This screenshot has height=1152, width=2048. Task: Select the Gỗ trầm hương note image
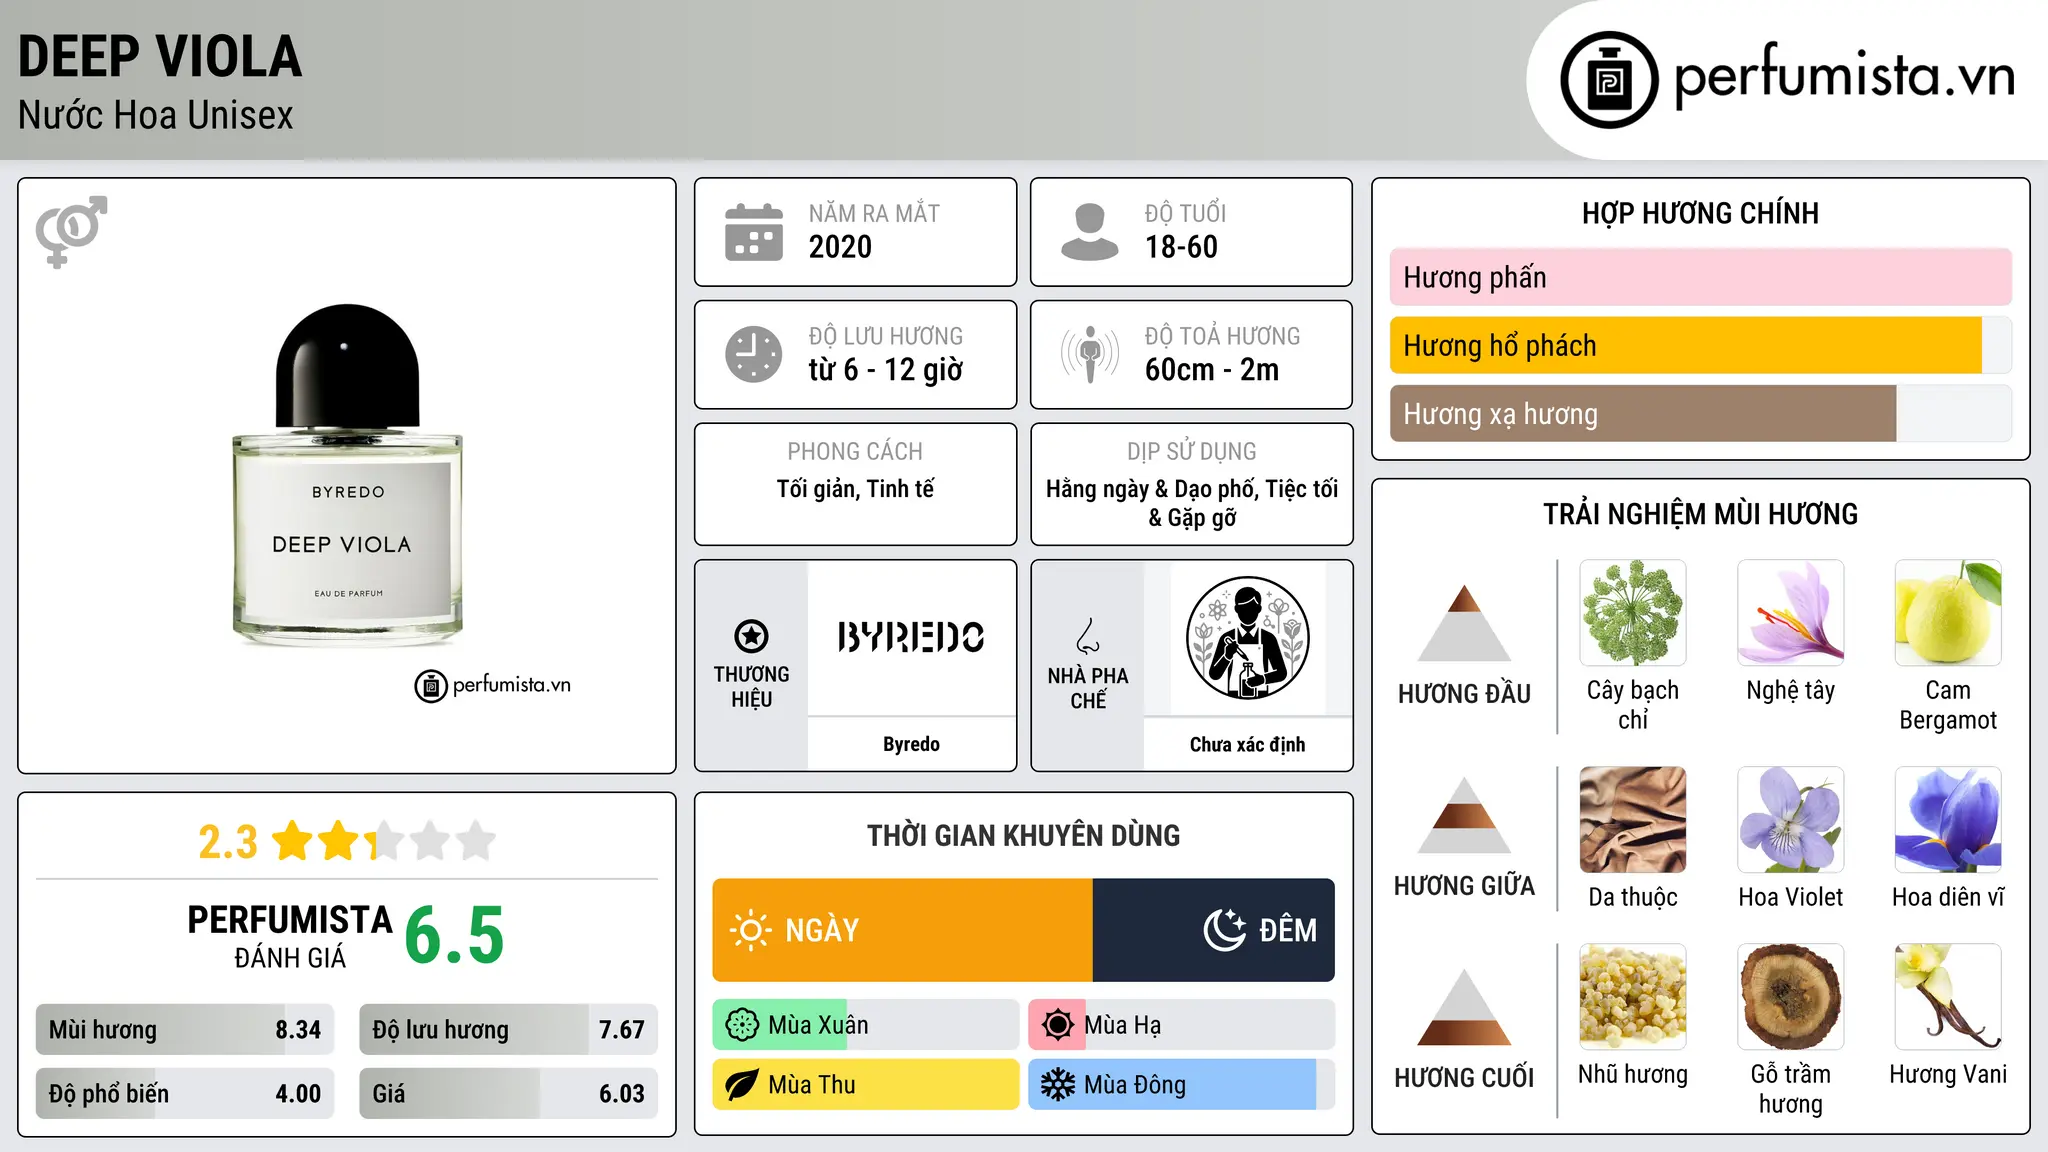coord(1791,997)
